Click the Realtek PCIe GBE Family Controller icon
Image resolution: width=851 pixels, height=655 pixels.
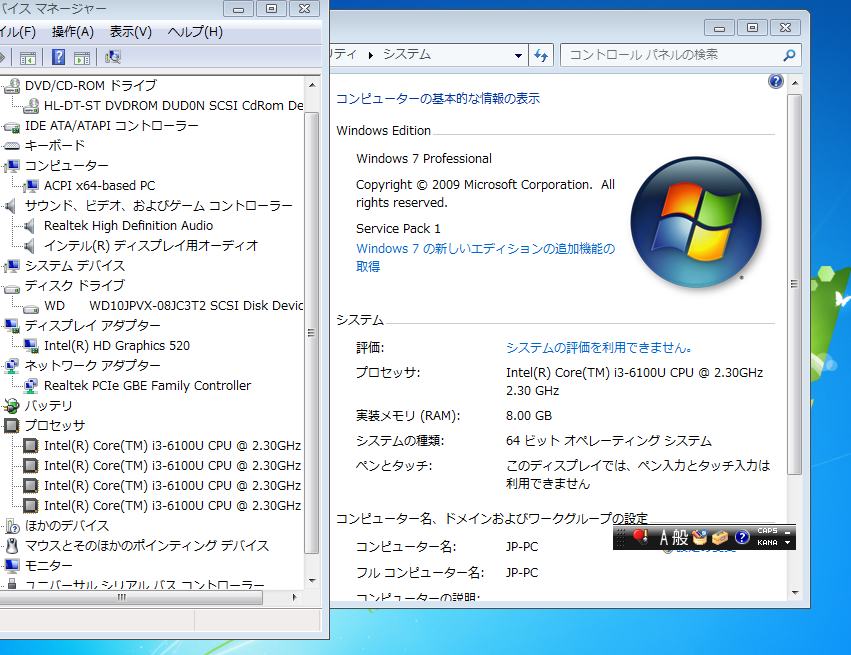point(31,386)
